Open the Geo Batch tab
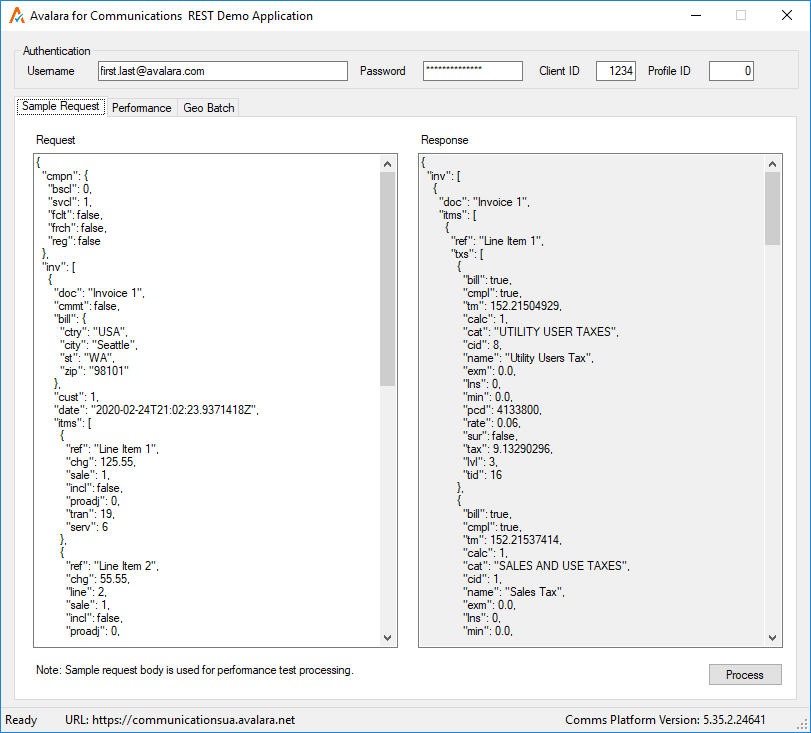 click(x=208, y=108)
